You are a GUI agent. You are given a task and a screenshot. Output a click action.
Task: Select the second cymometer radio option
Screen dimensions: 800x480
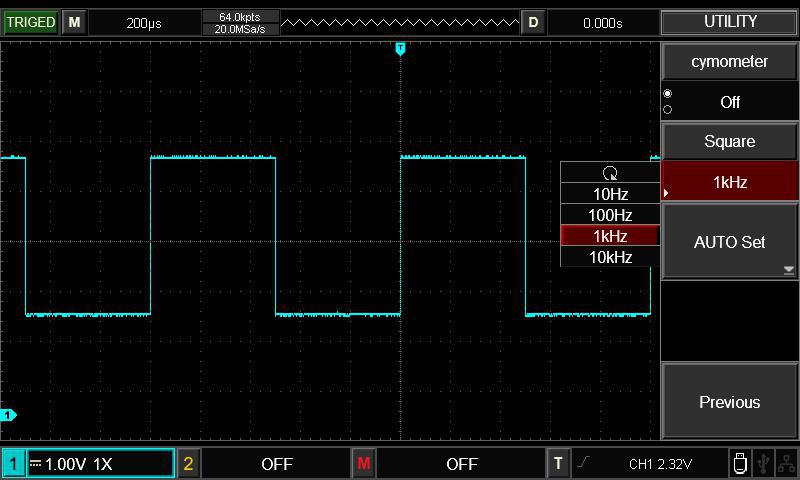click(x=668, y=110)
